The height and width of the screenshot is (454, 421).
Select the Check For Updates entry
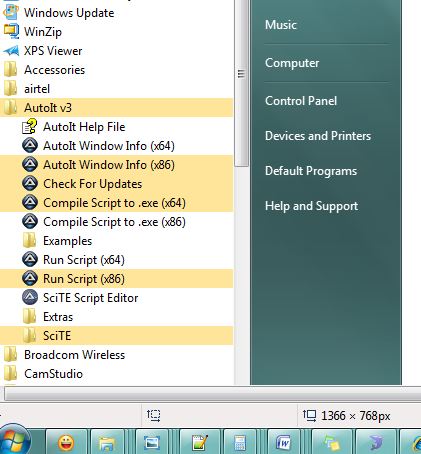click(x=116, y=184)
